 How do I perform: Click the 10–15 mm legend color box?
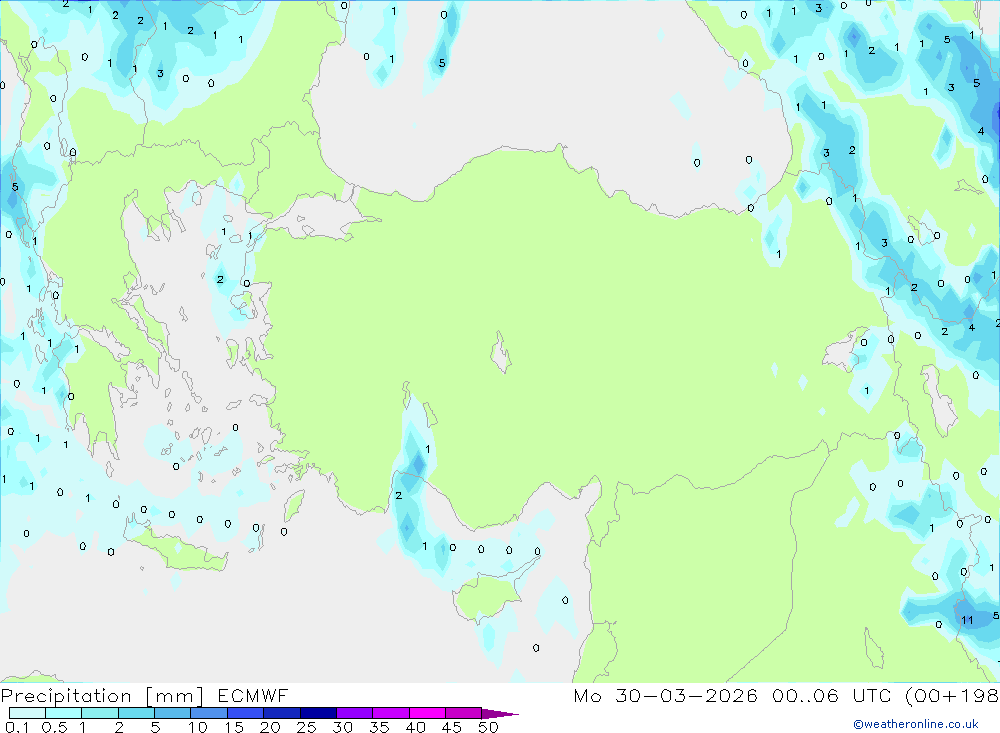[x=209, y=713]
